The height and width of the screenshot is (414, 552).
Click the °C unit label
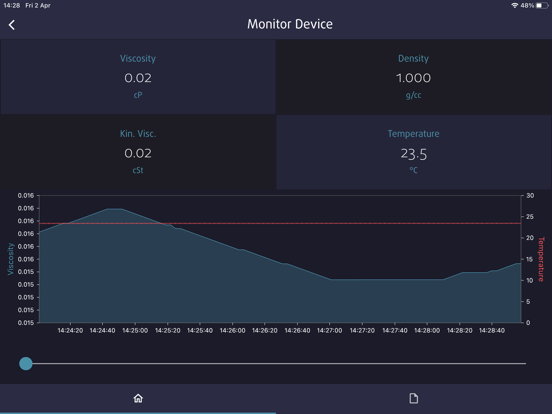(x=413, y=170)
